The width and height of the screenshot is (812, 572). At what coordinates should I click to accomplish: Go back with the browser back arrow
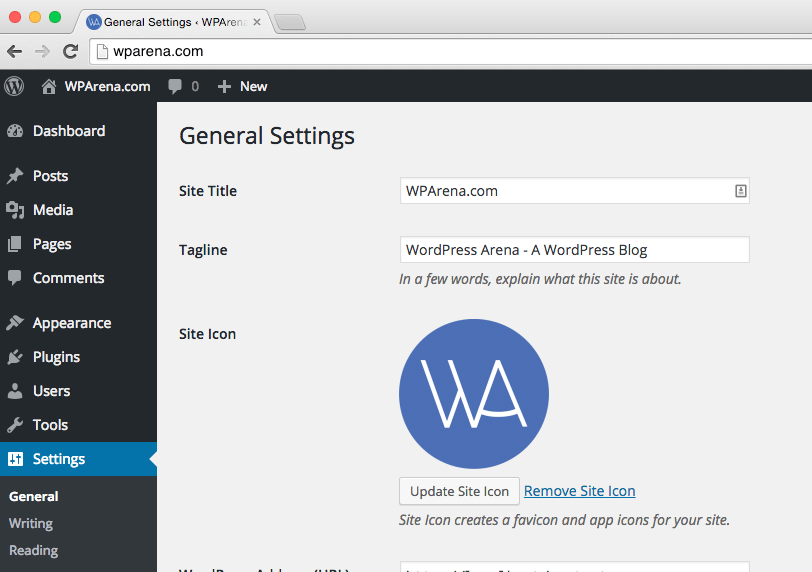[14, 51]
